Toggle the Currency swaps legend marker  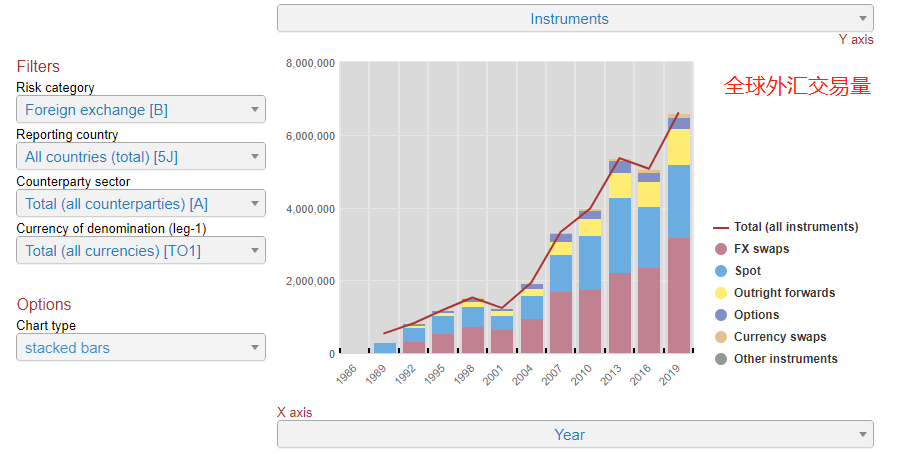tap(720, 337)
